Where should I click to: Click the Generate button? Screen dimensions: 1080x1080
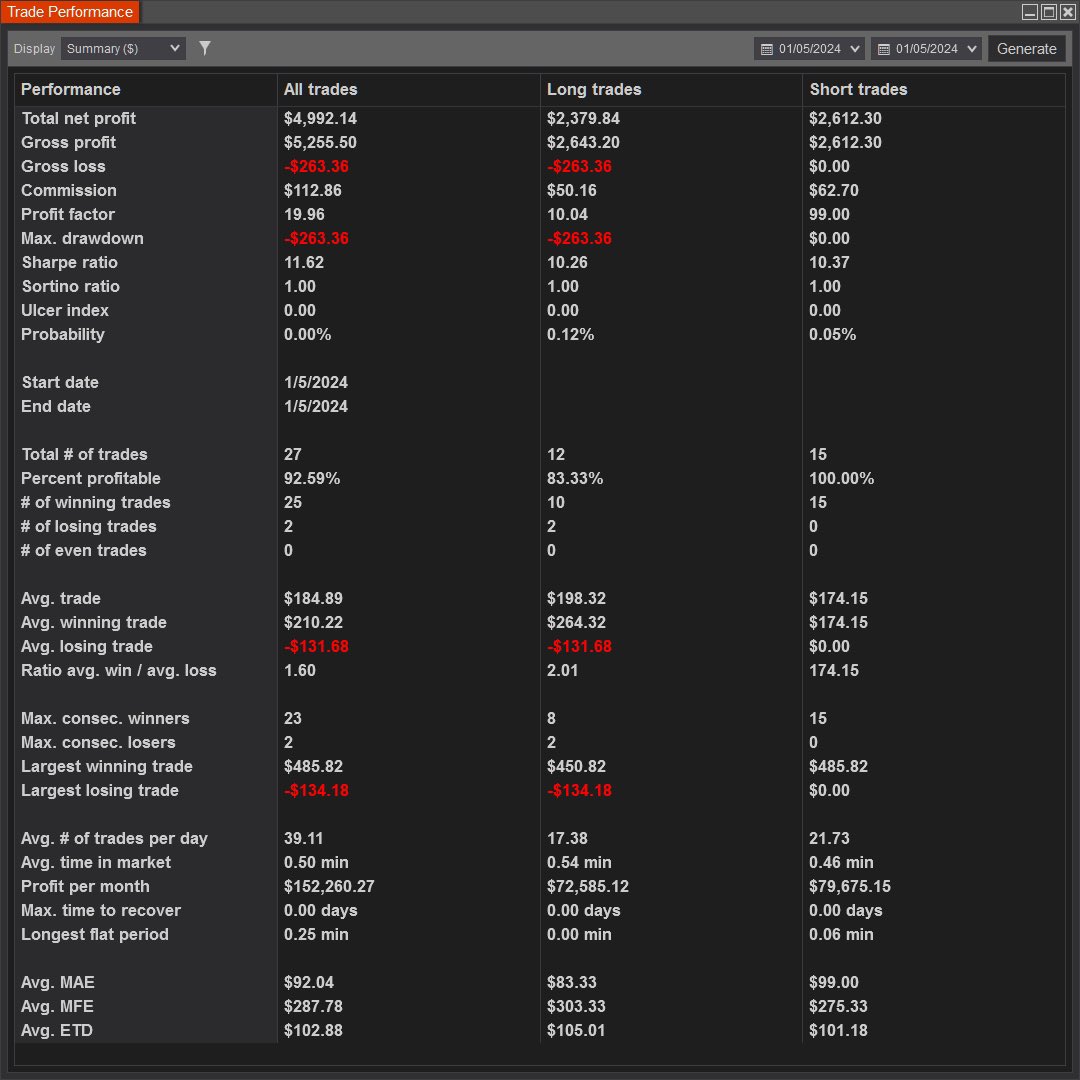click(x=1027, y=47)
